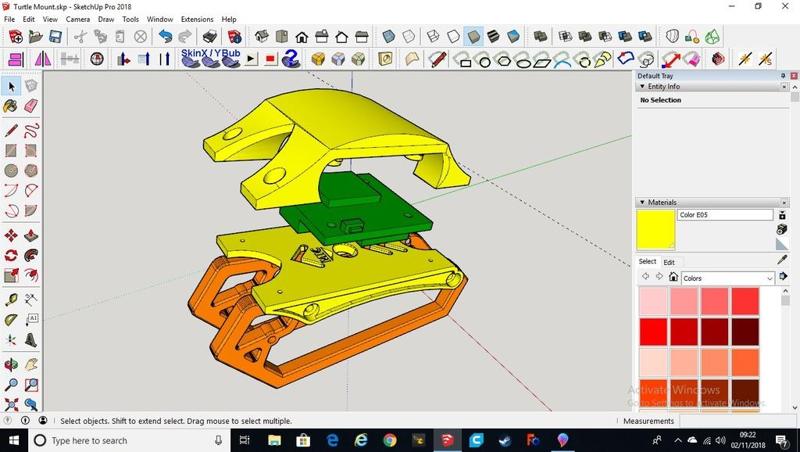Screen dimensions: 800x452
Task: Pick the Follow Me tool
Action: pos(31,255)
